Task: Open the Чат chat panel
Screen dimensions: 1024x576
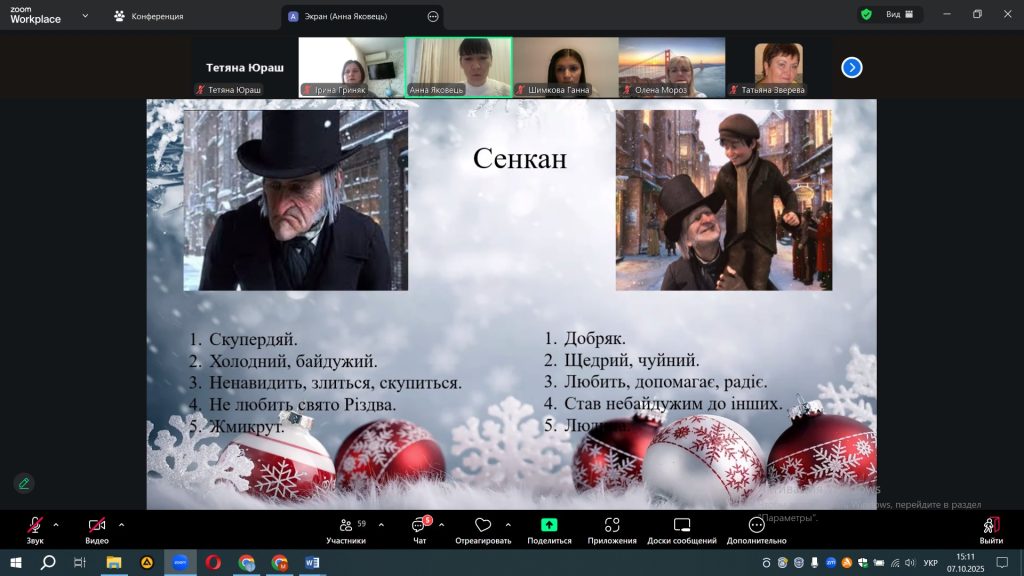Action: (x=419, y=525)
